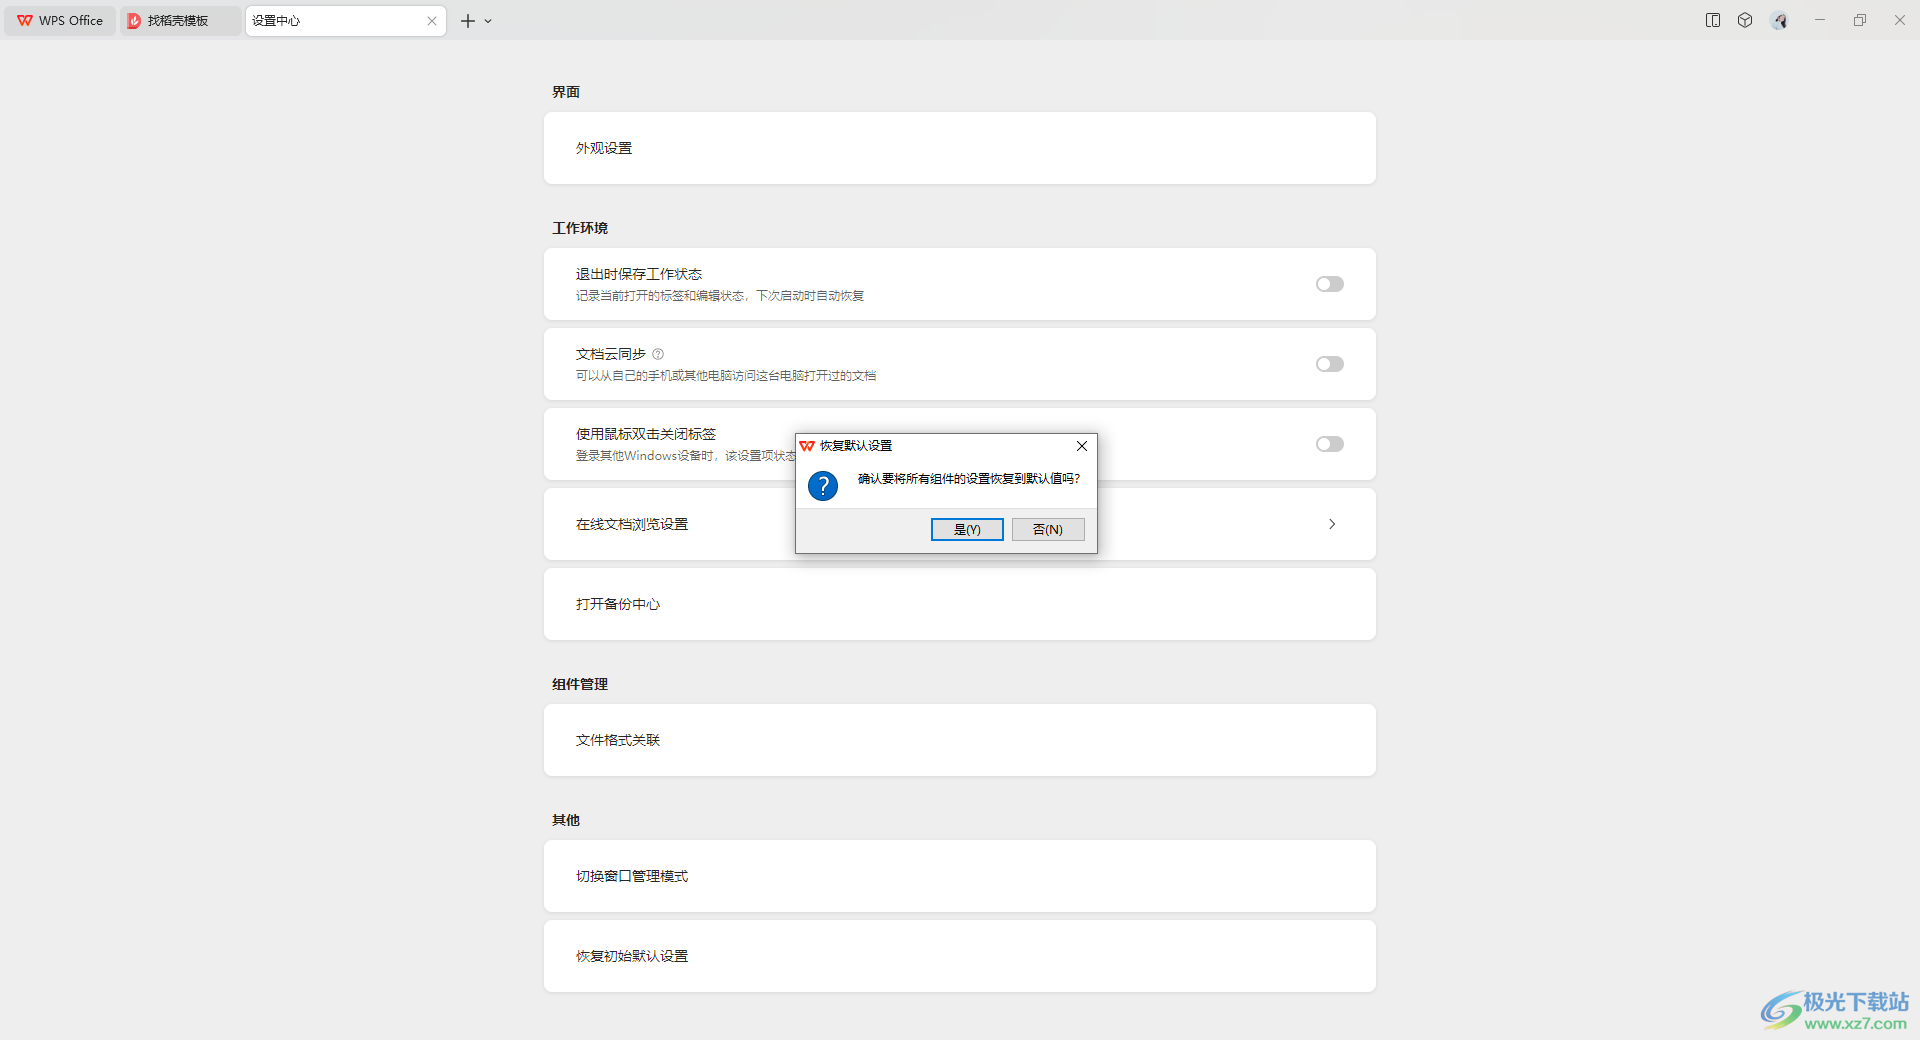1920x1040 pixels.
Task: Restore down the WPS window
Action: pyautogui.click(x=1860, y=20)
